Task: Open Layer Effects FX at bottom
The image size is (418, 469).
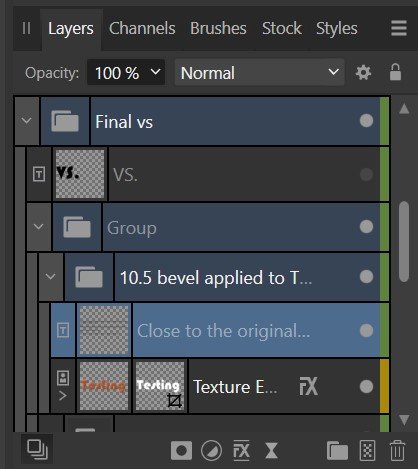Action: tap(241, 451)
